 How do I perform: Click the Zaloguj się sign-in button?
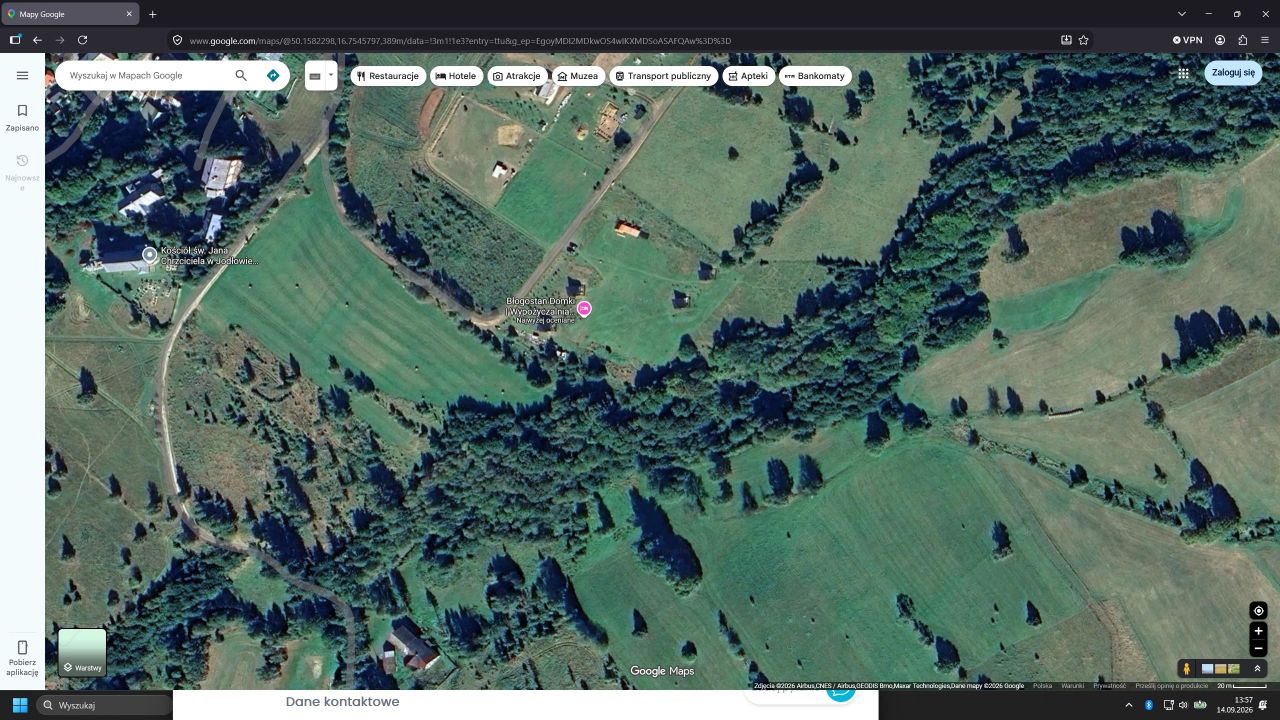(x=1233, y=73)
